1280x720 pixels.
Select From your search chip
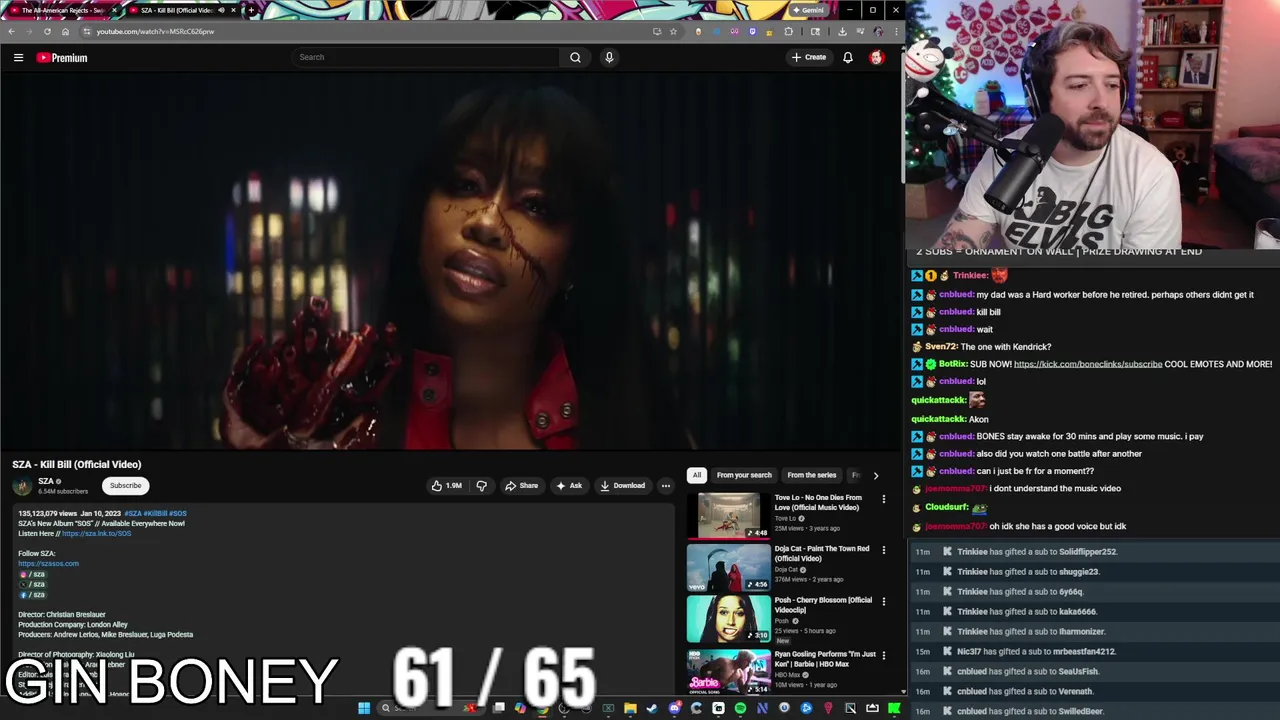click(744, 476)
